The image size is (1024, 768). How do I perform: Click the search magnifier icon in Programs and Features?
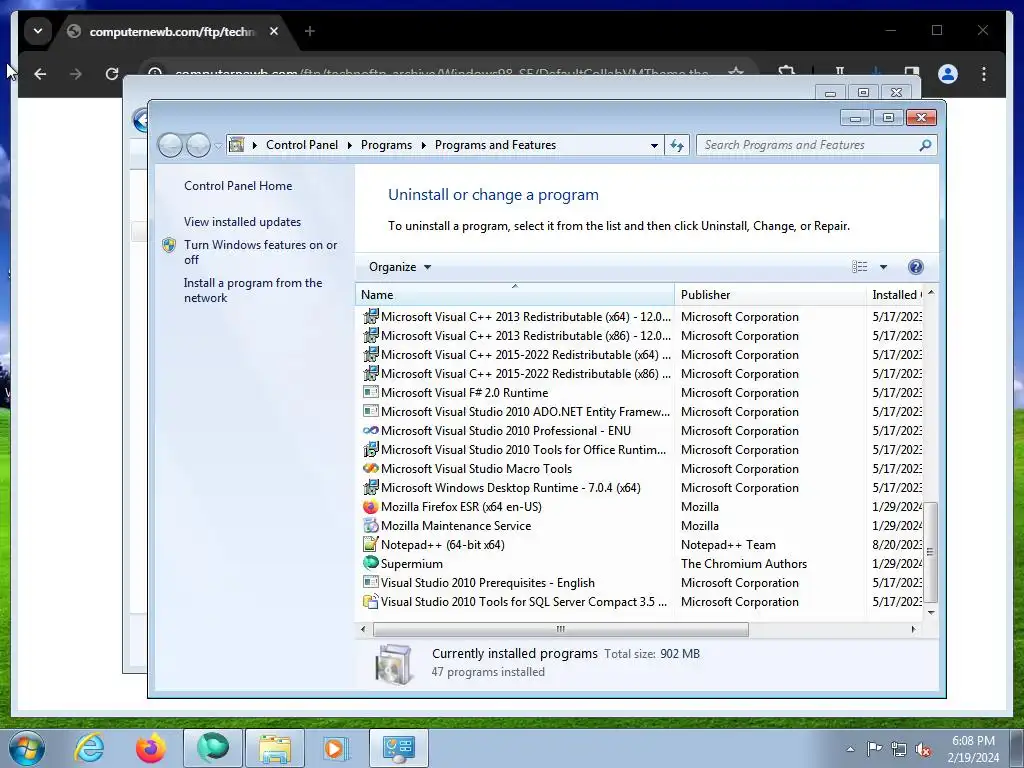[x=925, y=145]
